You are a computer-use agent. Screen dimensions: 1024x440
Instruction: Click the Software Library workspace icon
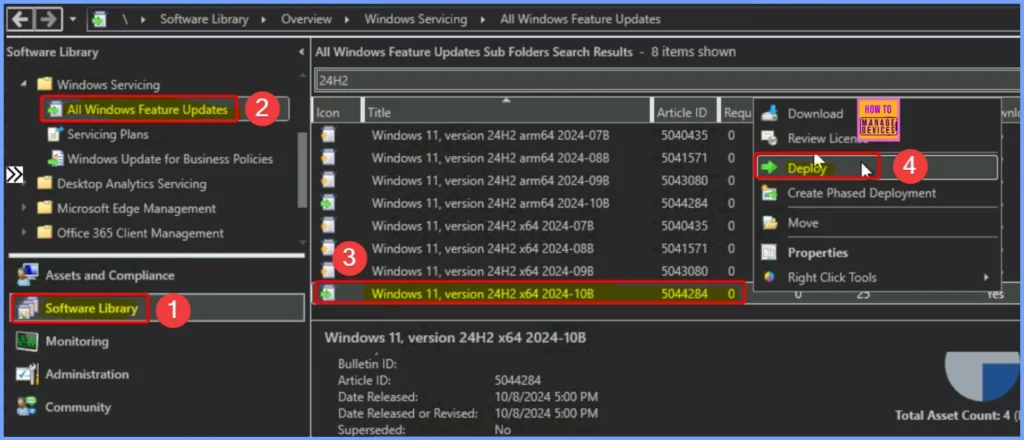[27, 308]
